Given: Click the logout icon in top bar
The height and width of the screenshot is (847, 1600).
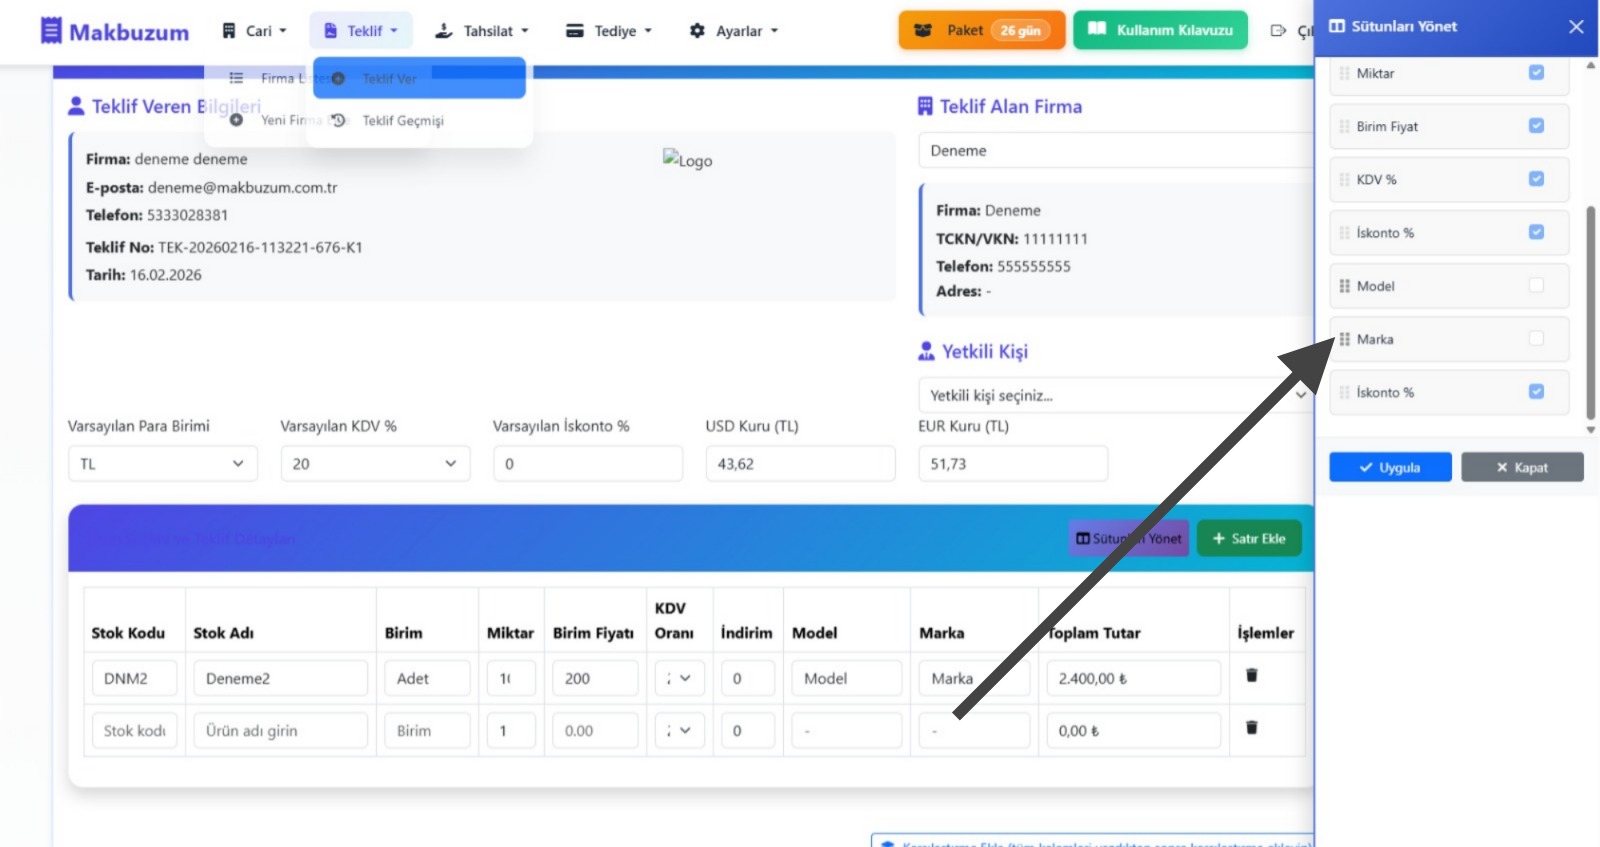Looking at the screenshot, I should point(1278,31).
